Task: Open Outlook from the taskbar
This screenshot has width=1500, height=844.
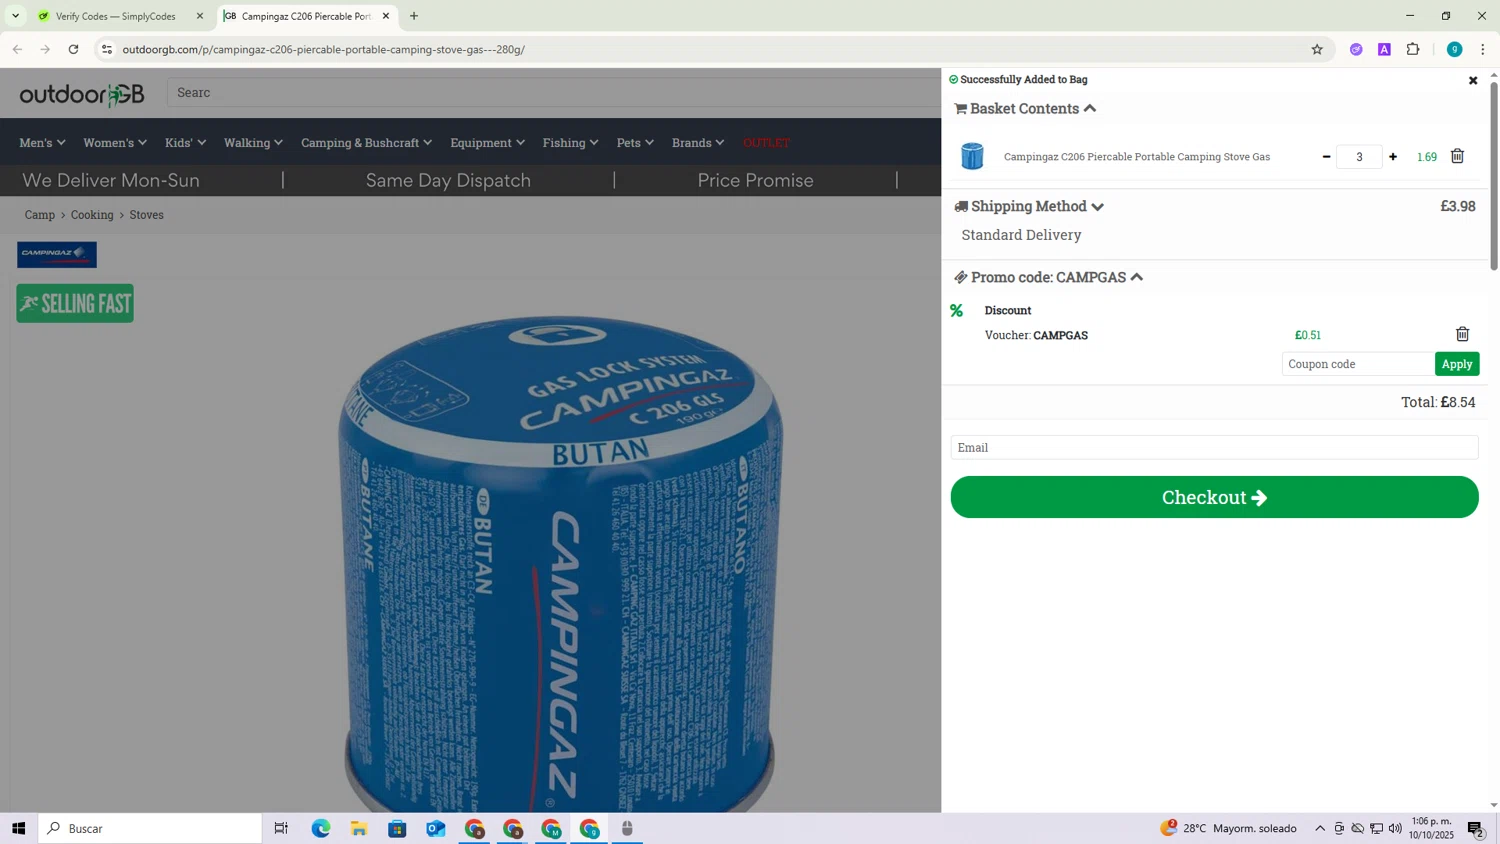Action: [x=436, y=828]
